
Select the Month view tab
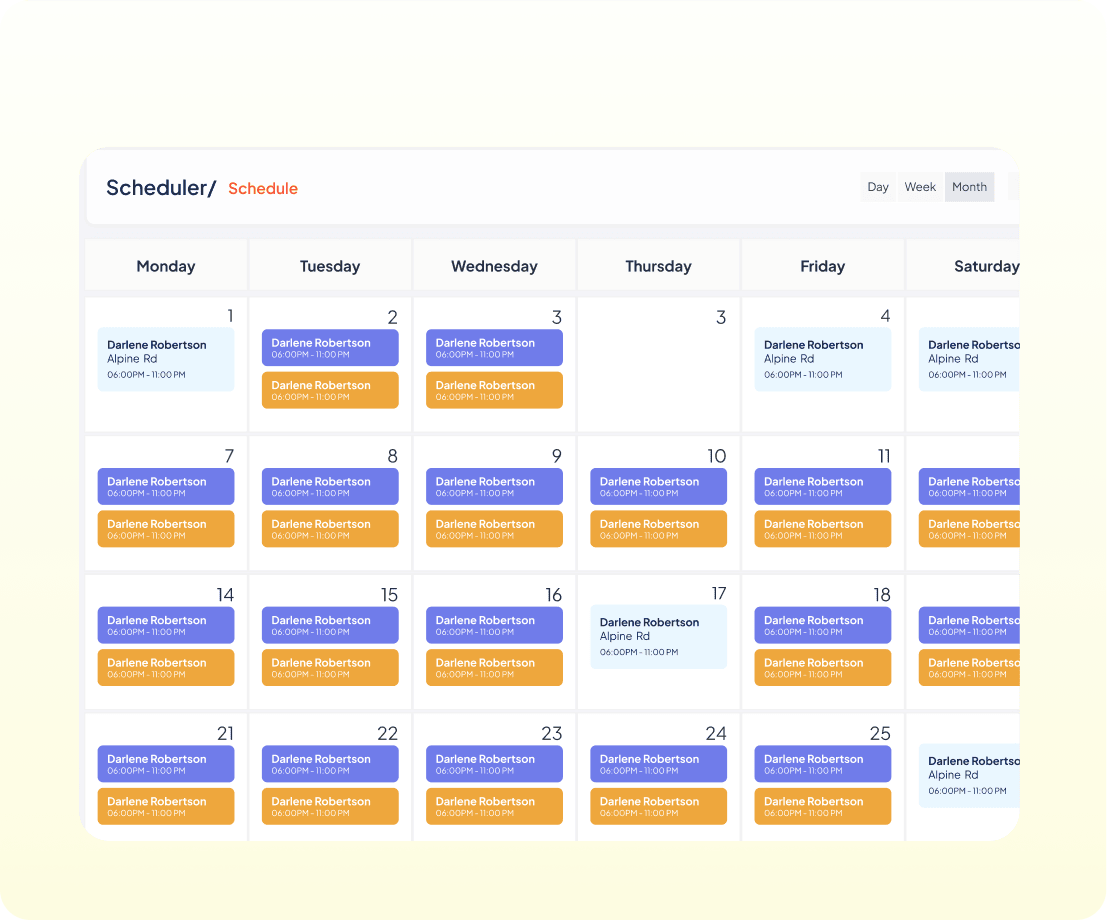coord(969,187)
